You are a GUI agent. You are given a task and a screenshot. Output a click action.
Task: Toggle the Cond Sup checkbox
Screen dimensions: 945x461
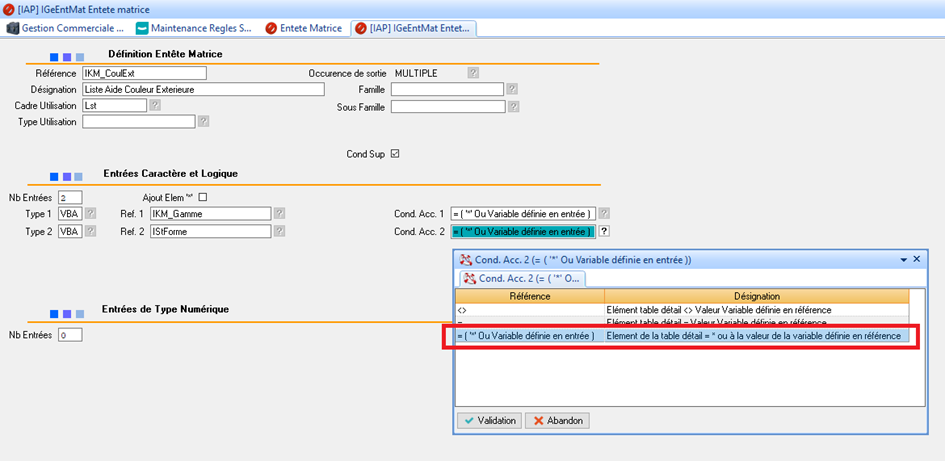tap(395, 153)
